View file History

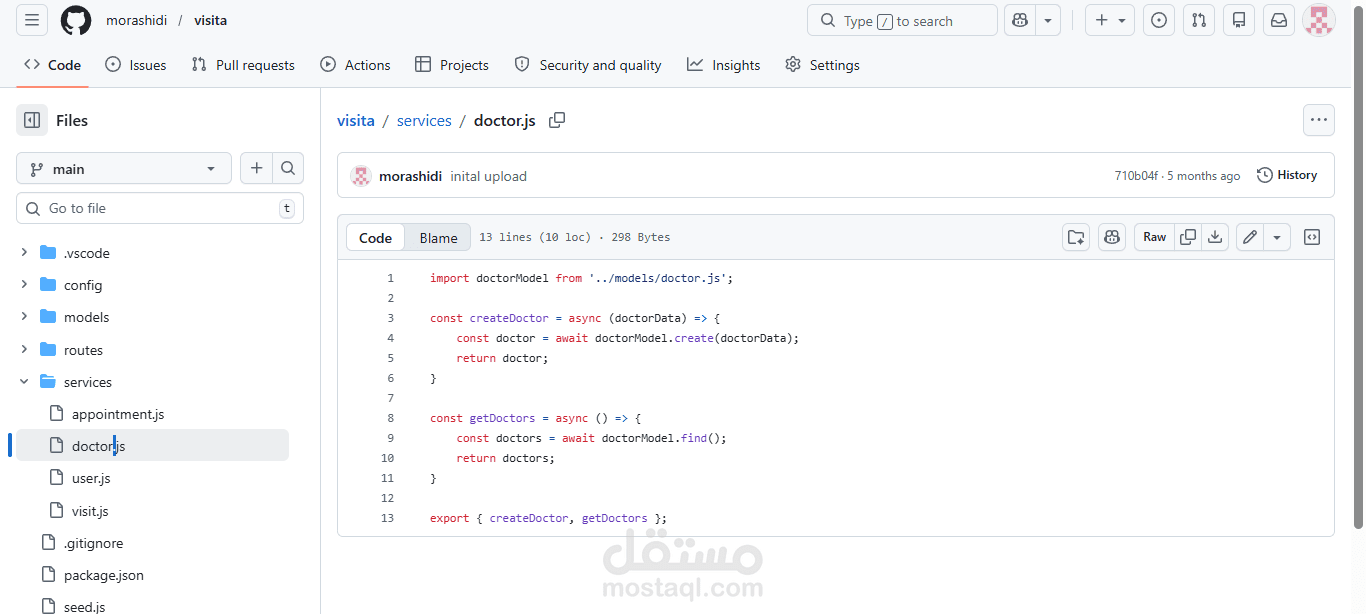(x=1287, y=175)
